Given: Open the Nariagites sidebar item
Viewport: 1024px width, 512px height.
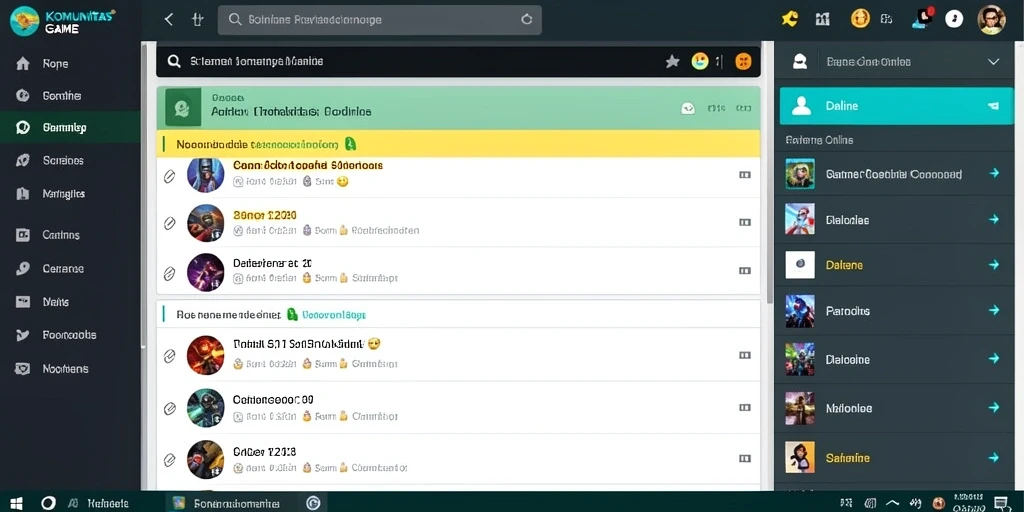Looking at the screenshot, I should point(70,194).
